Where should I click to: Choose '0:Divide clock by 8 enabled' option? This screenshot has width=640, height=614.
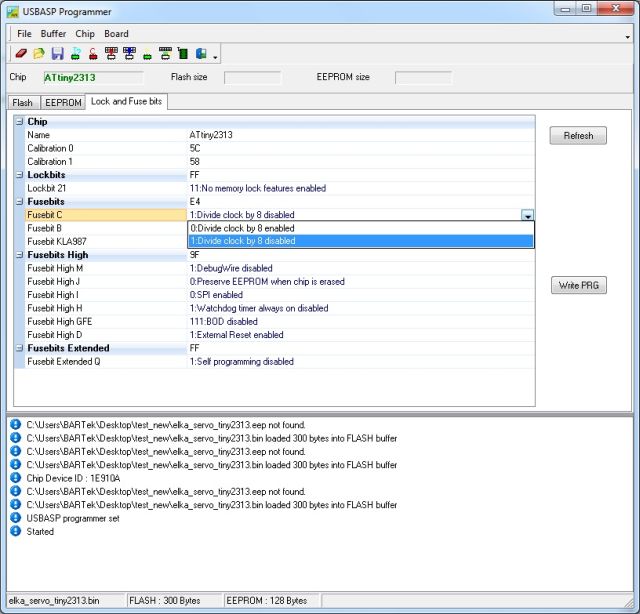pos(361,228)
